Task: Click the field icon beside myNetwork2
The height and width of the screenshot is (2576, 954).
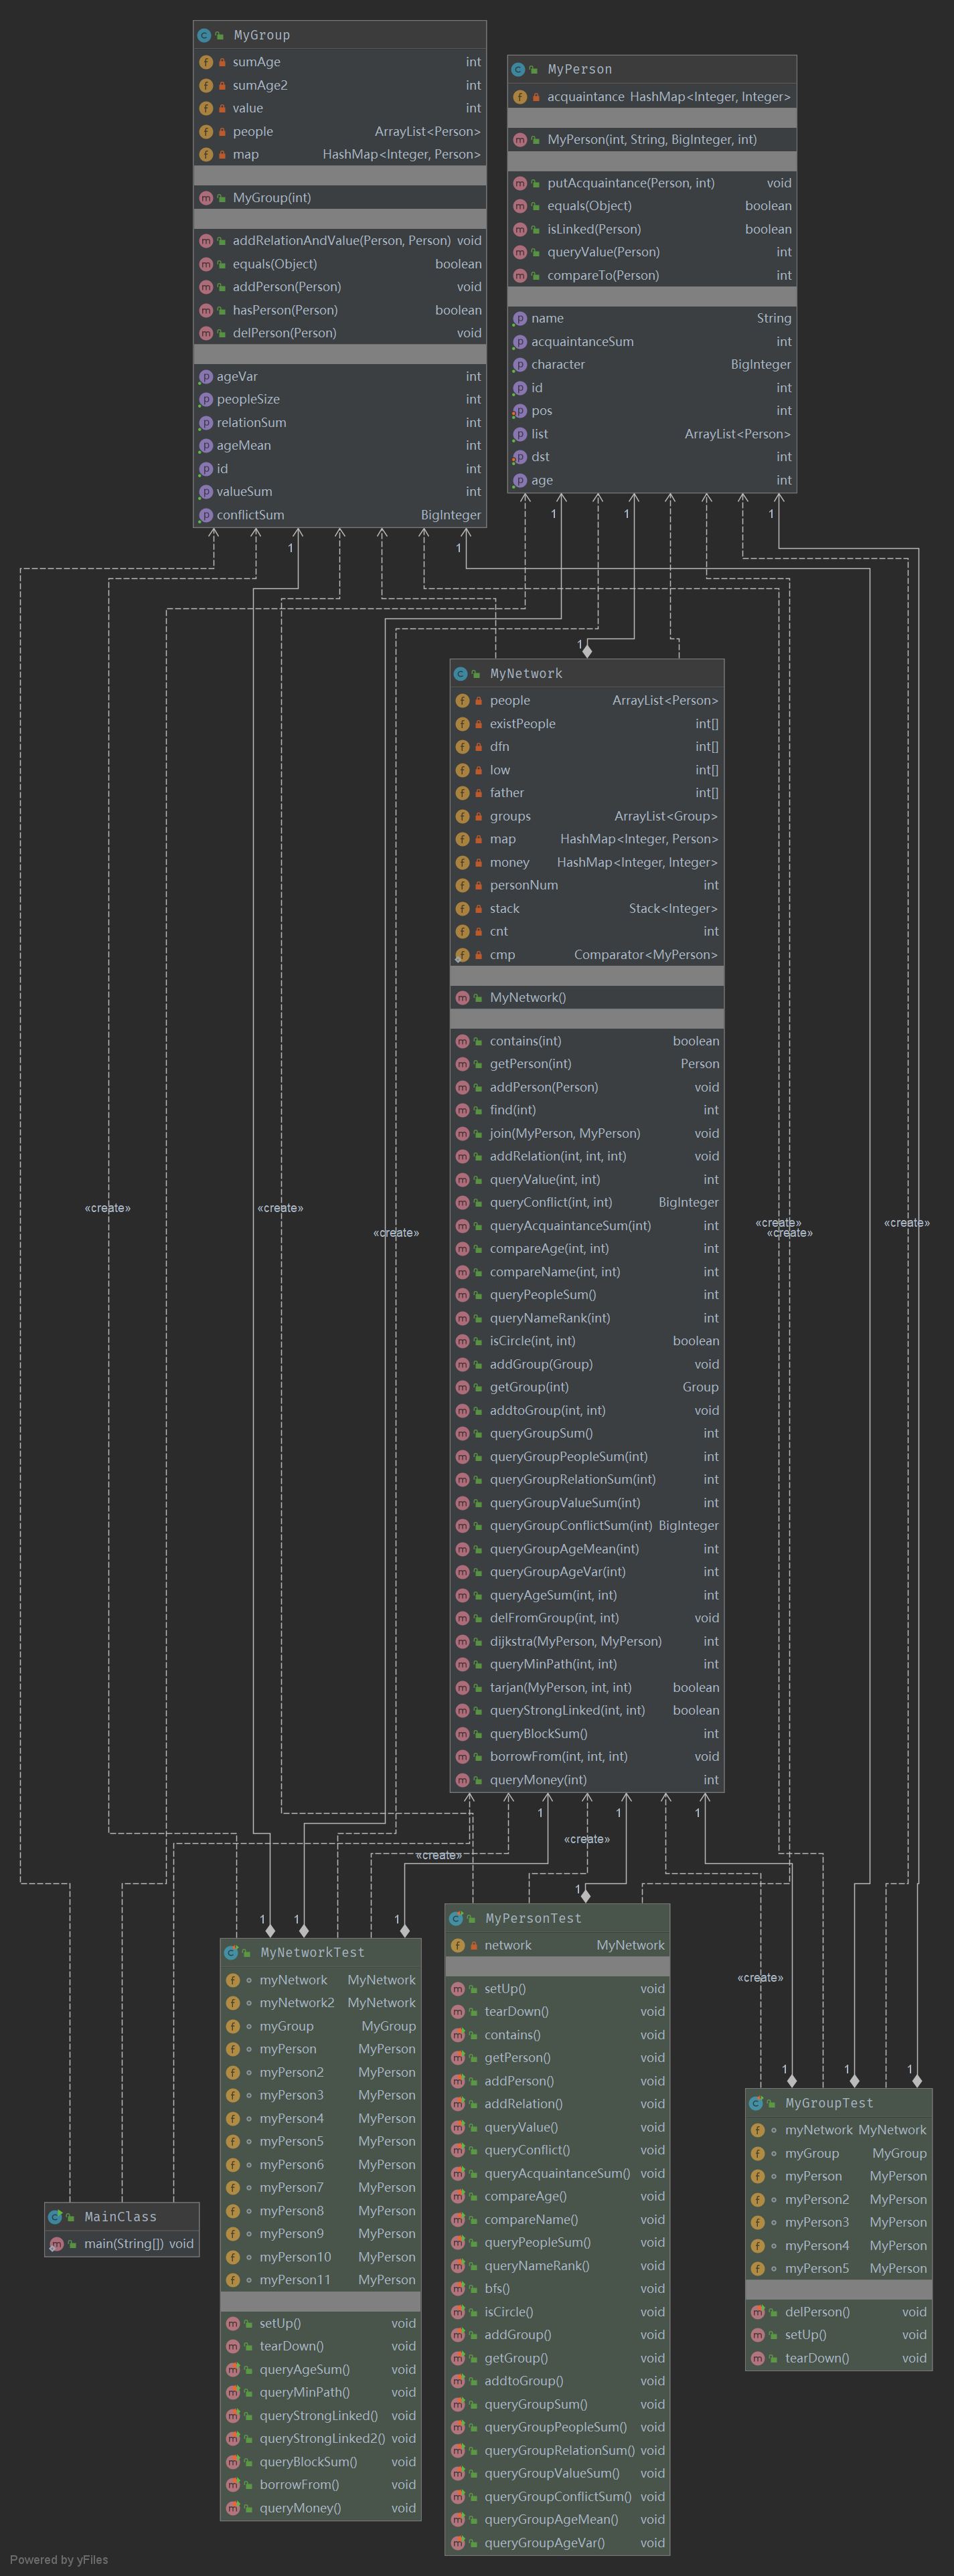Action: [233, 2003]
